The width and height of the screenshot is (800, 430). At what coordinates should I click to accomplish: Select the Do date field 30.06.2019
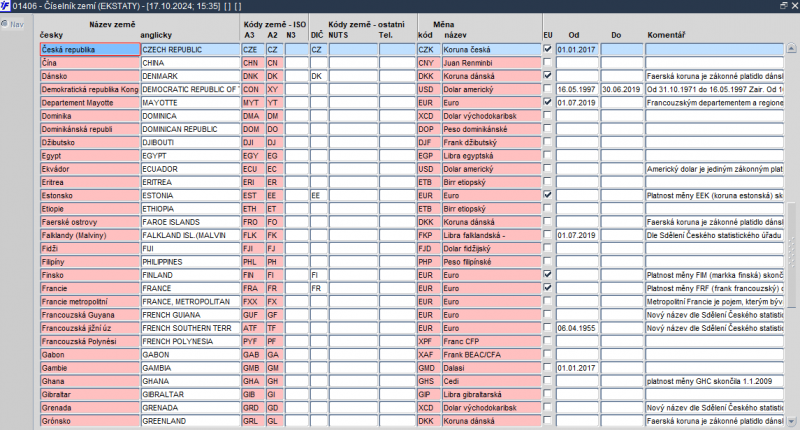pyautogui.click(x=621, y=89)
